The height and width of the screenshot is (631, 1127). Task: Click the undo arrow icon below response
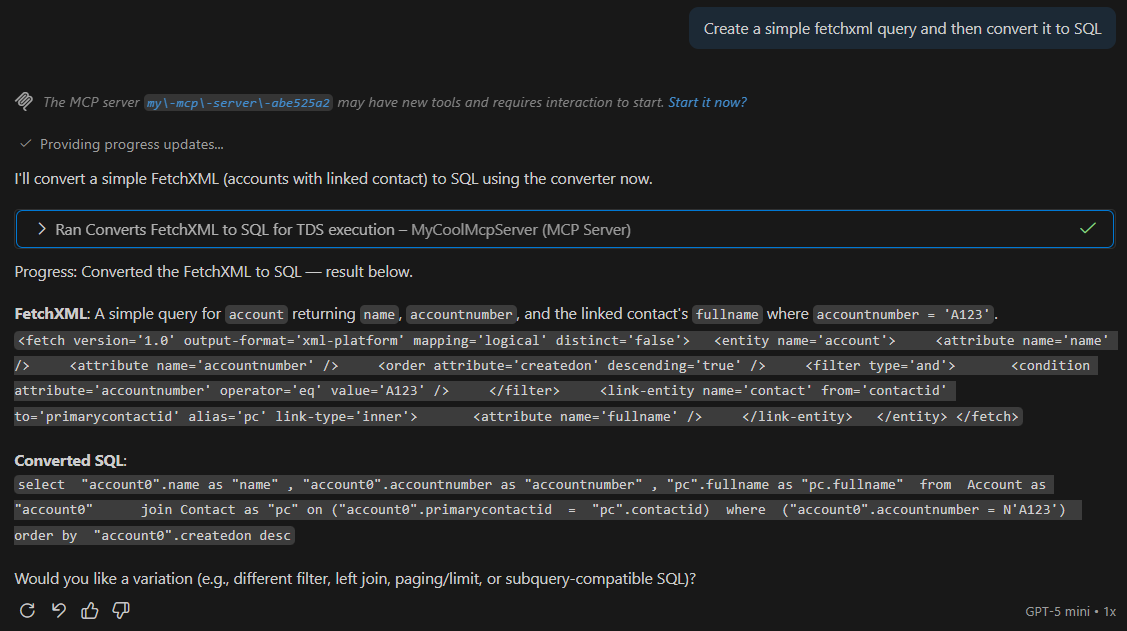click(x=58, y=610)
